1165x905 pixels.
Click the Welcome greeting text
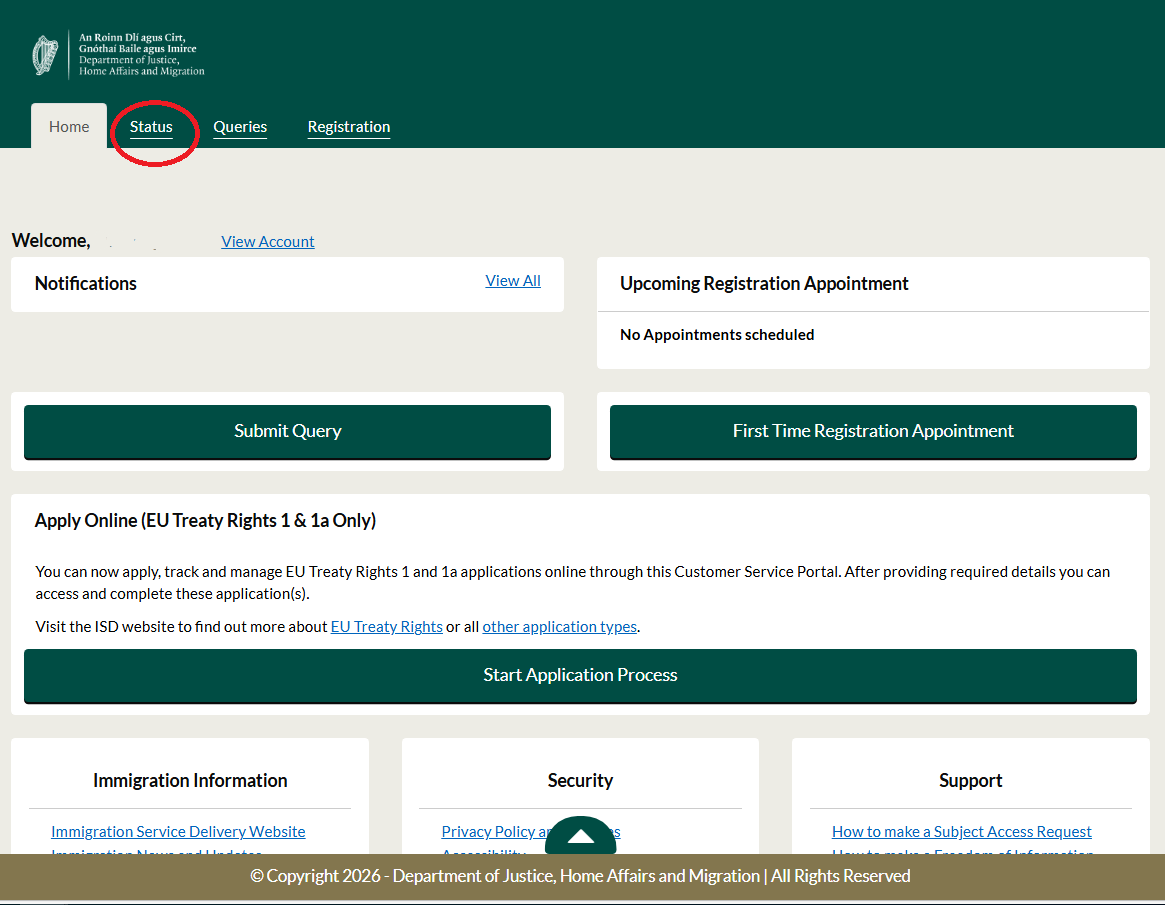tap(51, 241)
